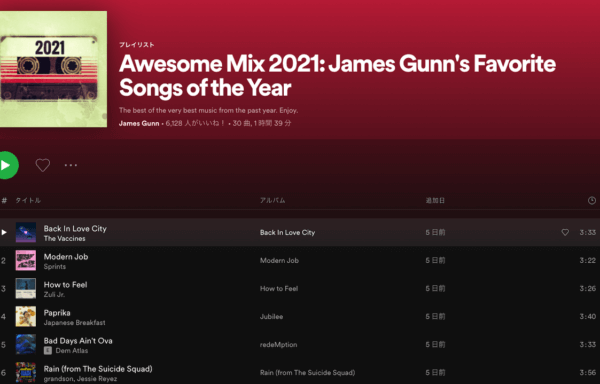Click the Paprika track artwork
This screenshot has height=384, width=600.
coord(26,316)
